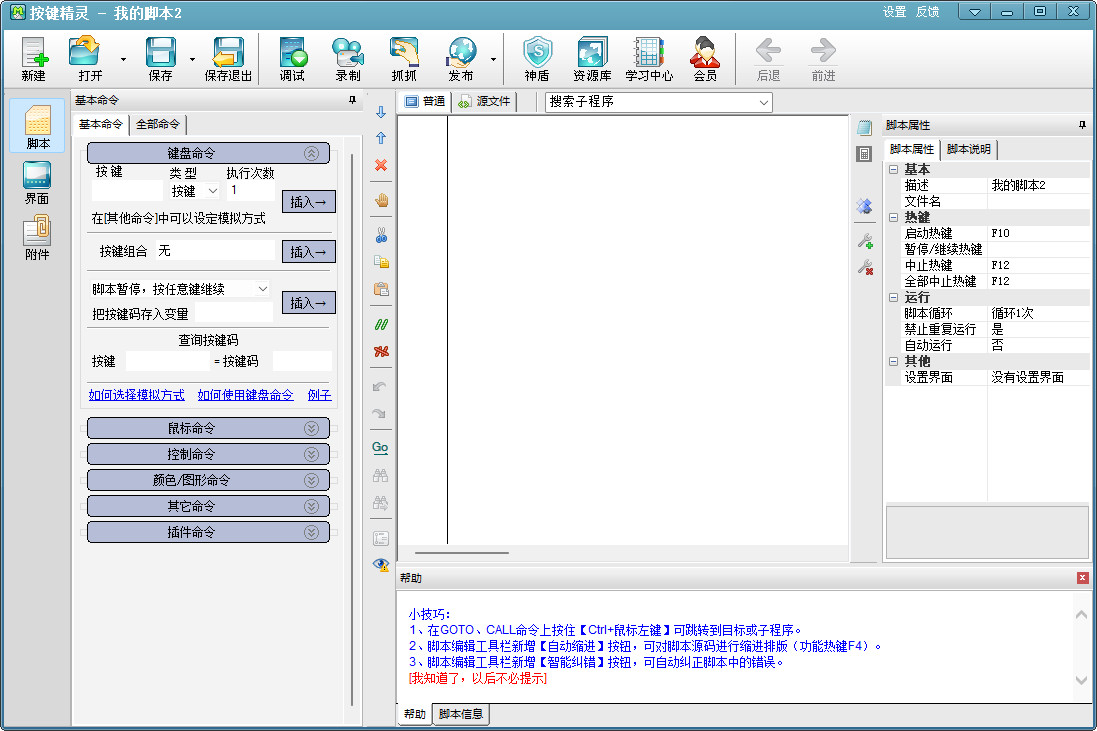The width and height of the screenshot is (1097, 731).
Task: Close the 帮助 panel with red X
Action: click(1082, 578)
